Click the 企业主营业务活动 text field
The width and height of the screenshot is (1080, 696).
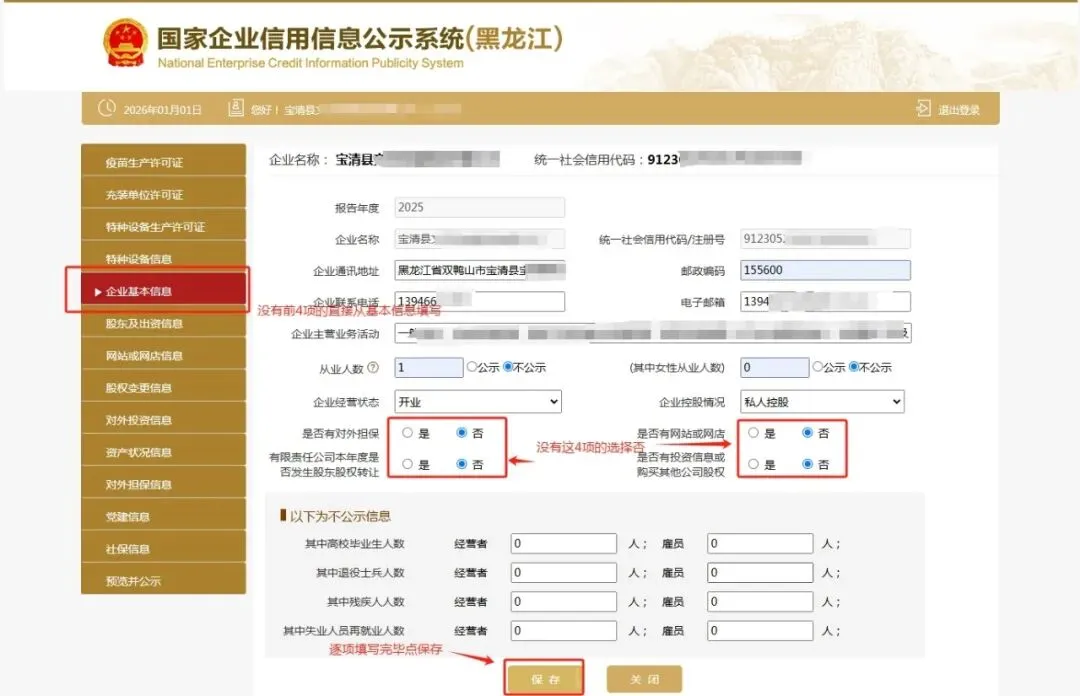(x=653, y=333)
